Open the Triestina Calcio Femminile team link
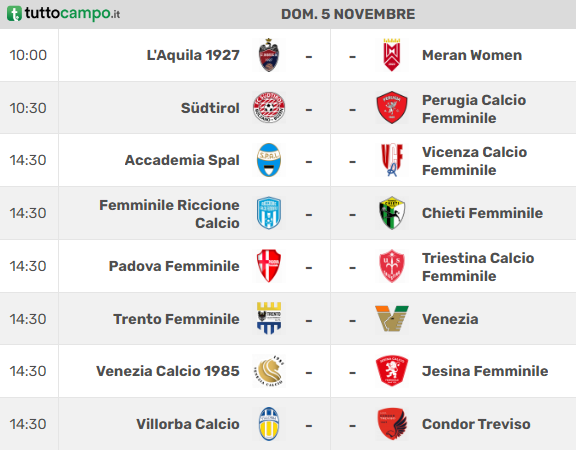The image size is (576, 450). pyautogui.click(x=478, y=267)
